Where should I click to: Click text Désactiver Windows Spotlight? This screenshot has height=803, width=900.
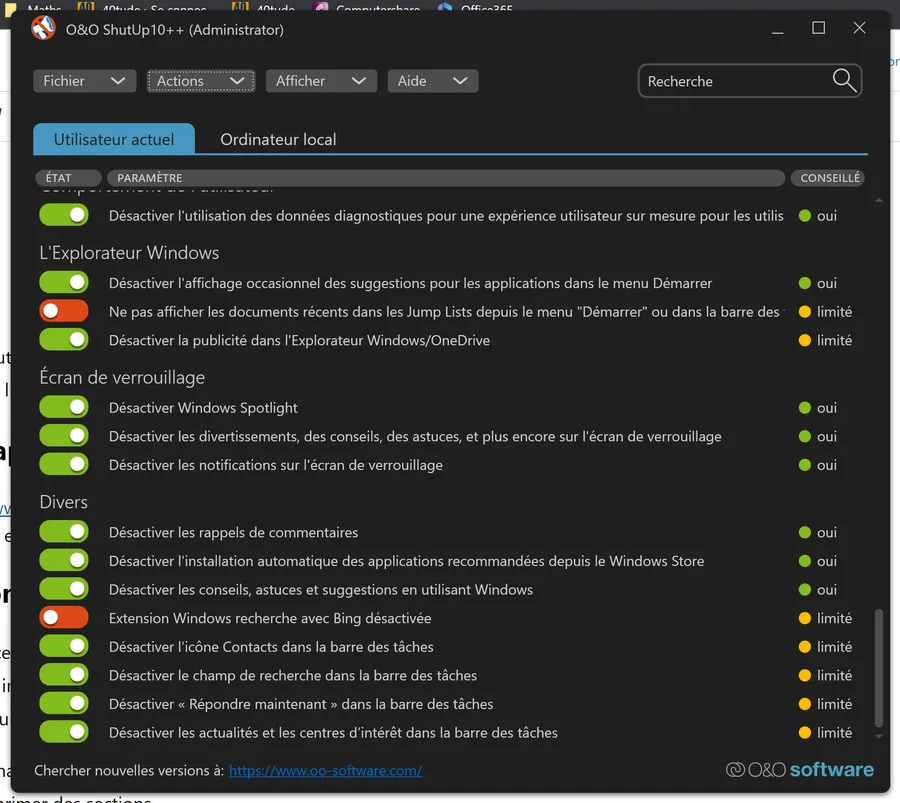[203, 408]
